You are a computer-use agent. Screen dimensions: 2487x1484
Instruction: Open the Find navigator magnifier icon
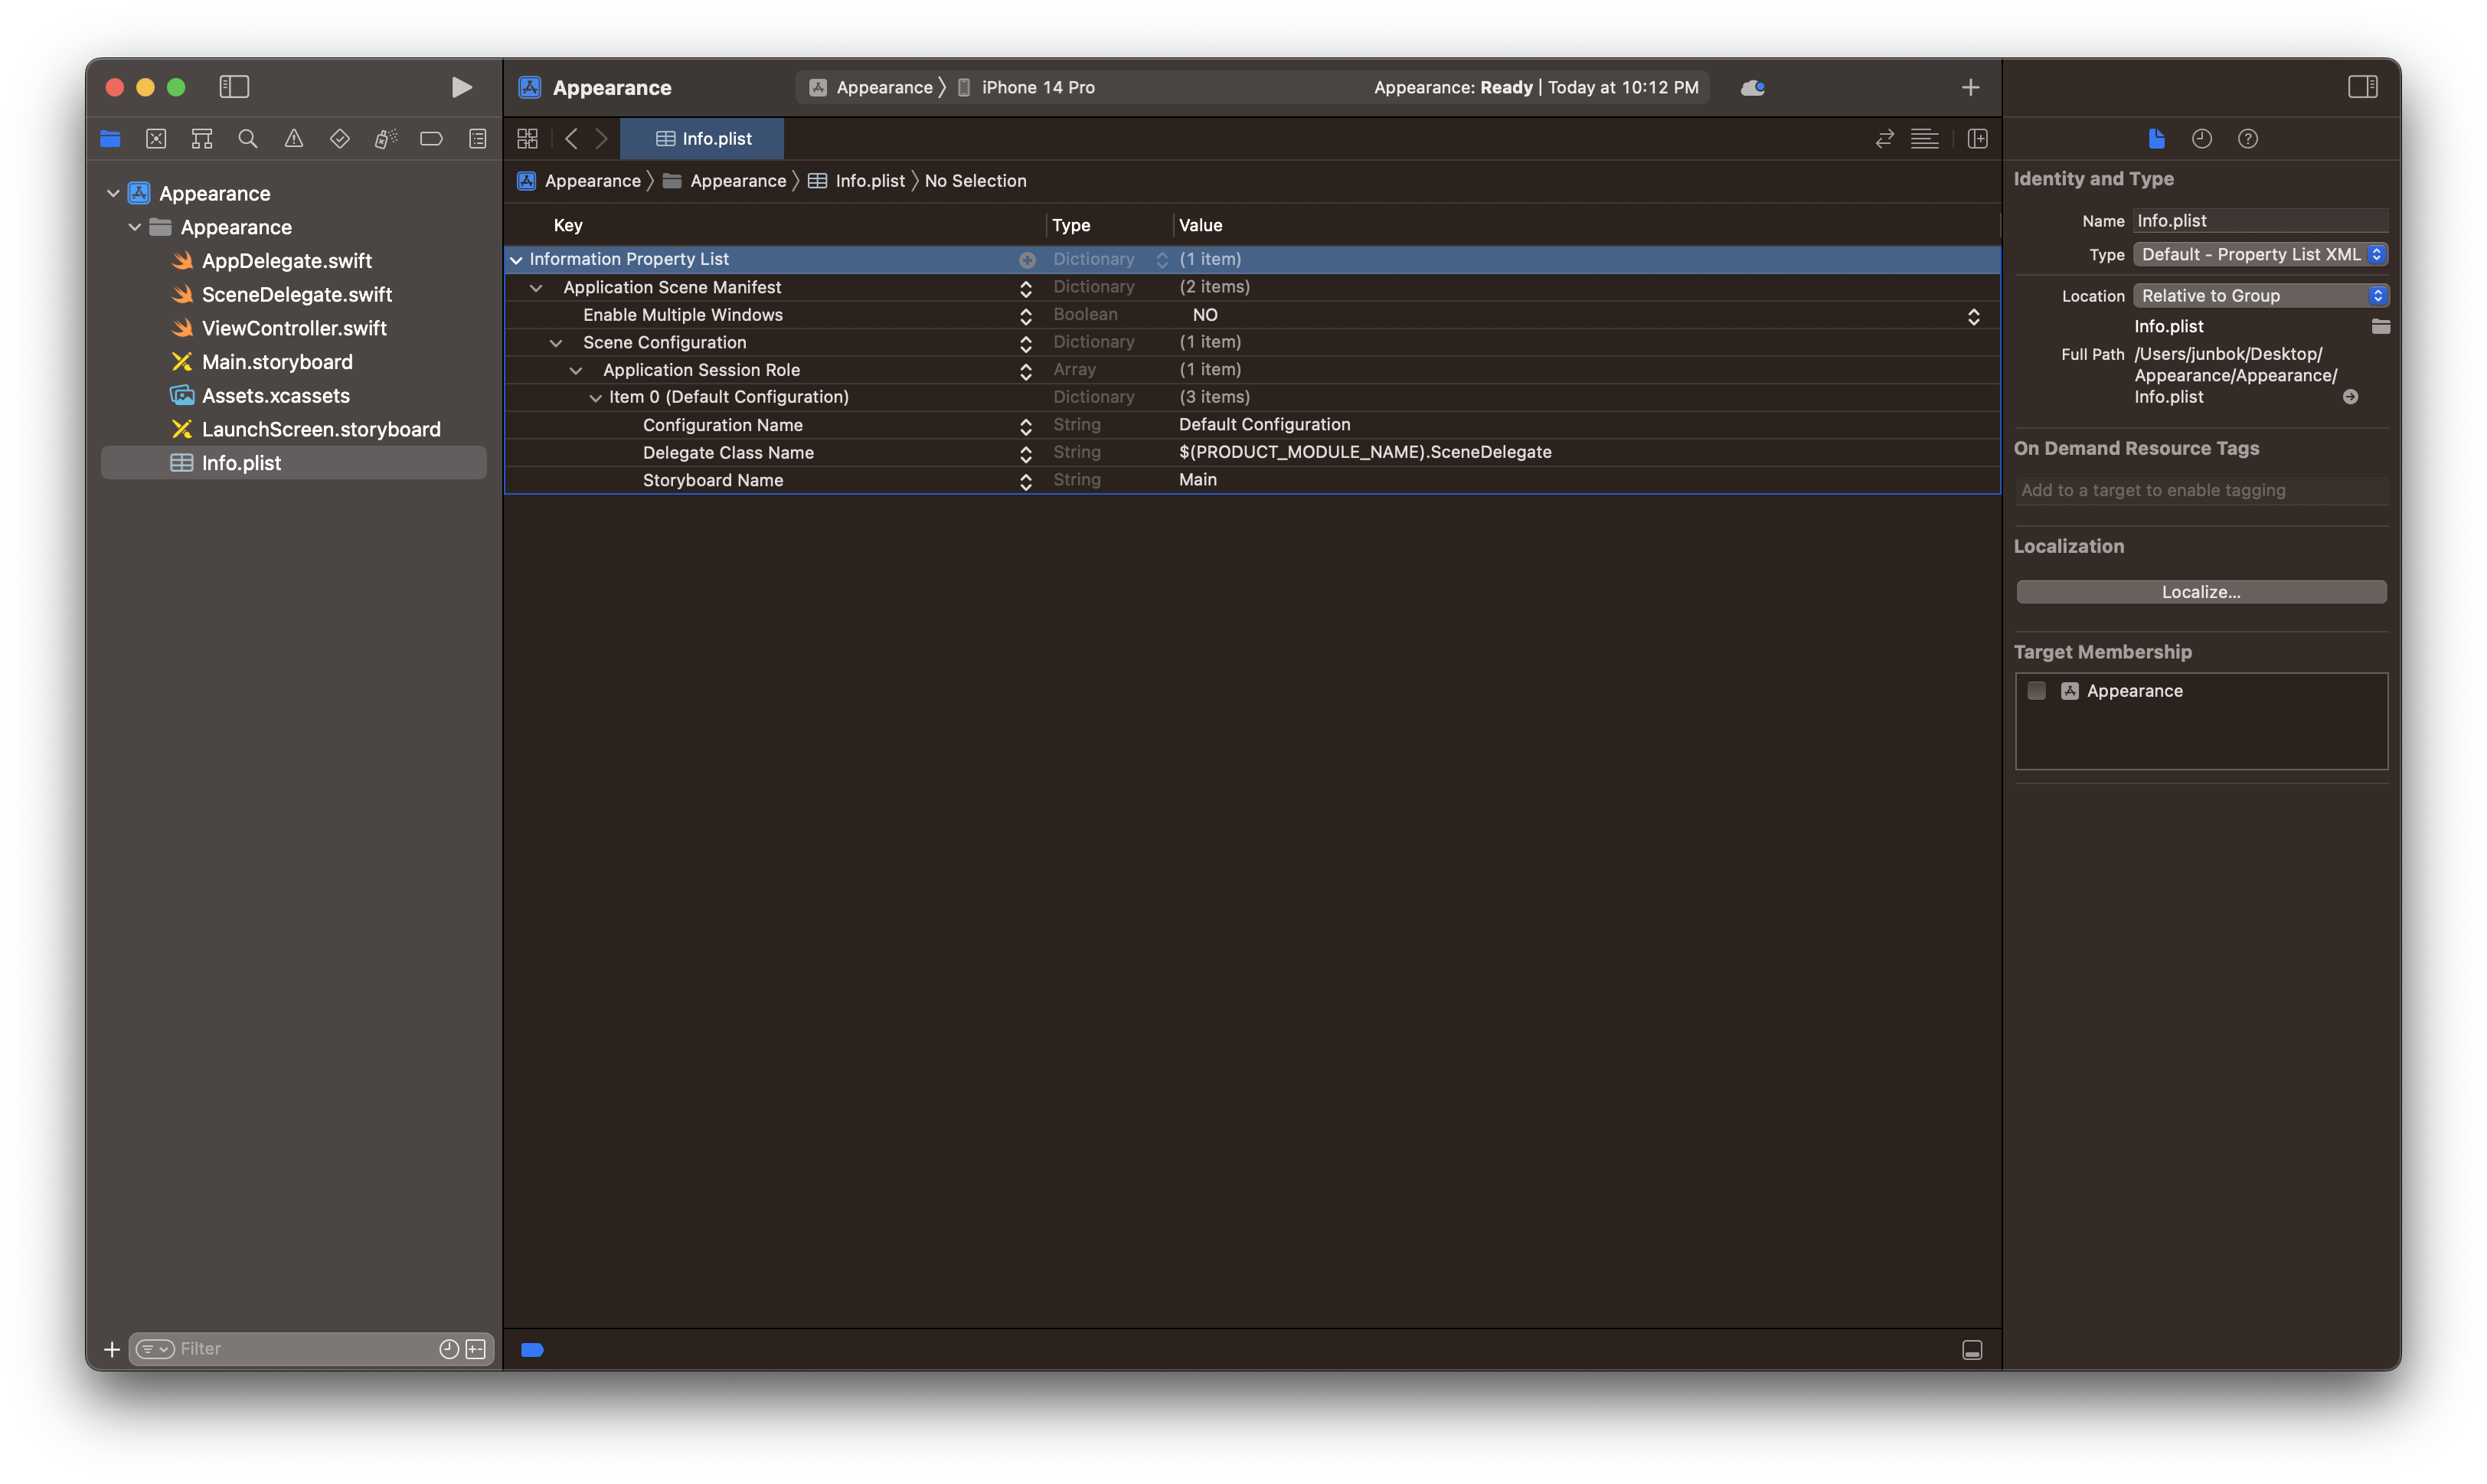pos(247,139)
